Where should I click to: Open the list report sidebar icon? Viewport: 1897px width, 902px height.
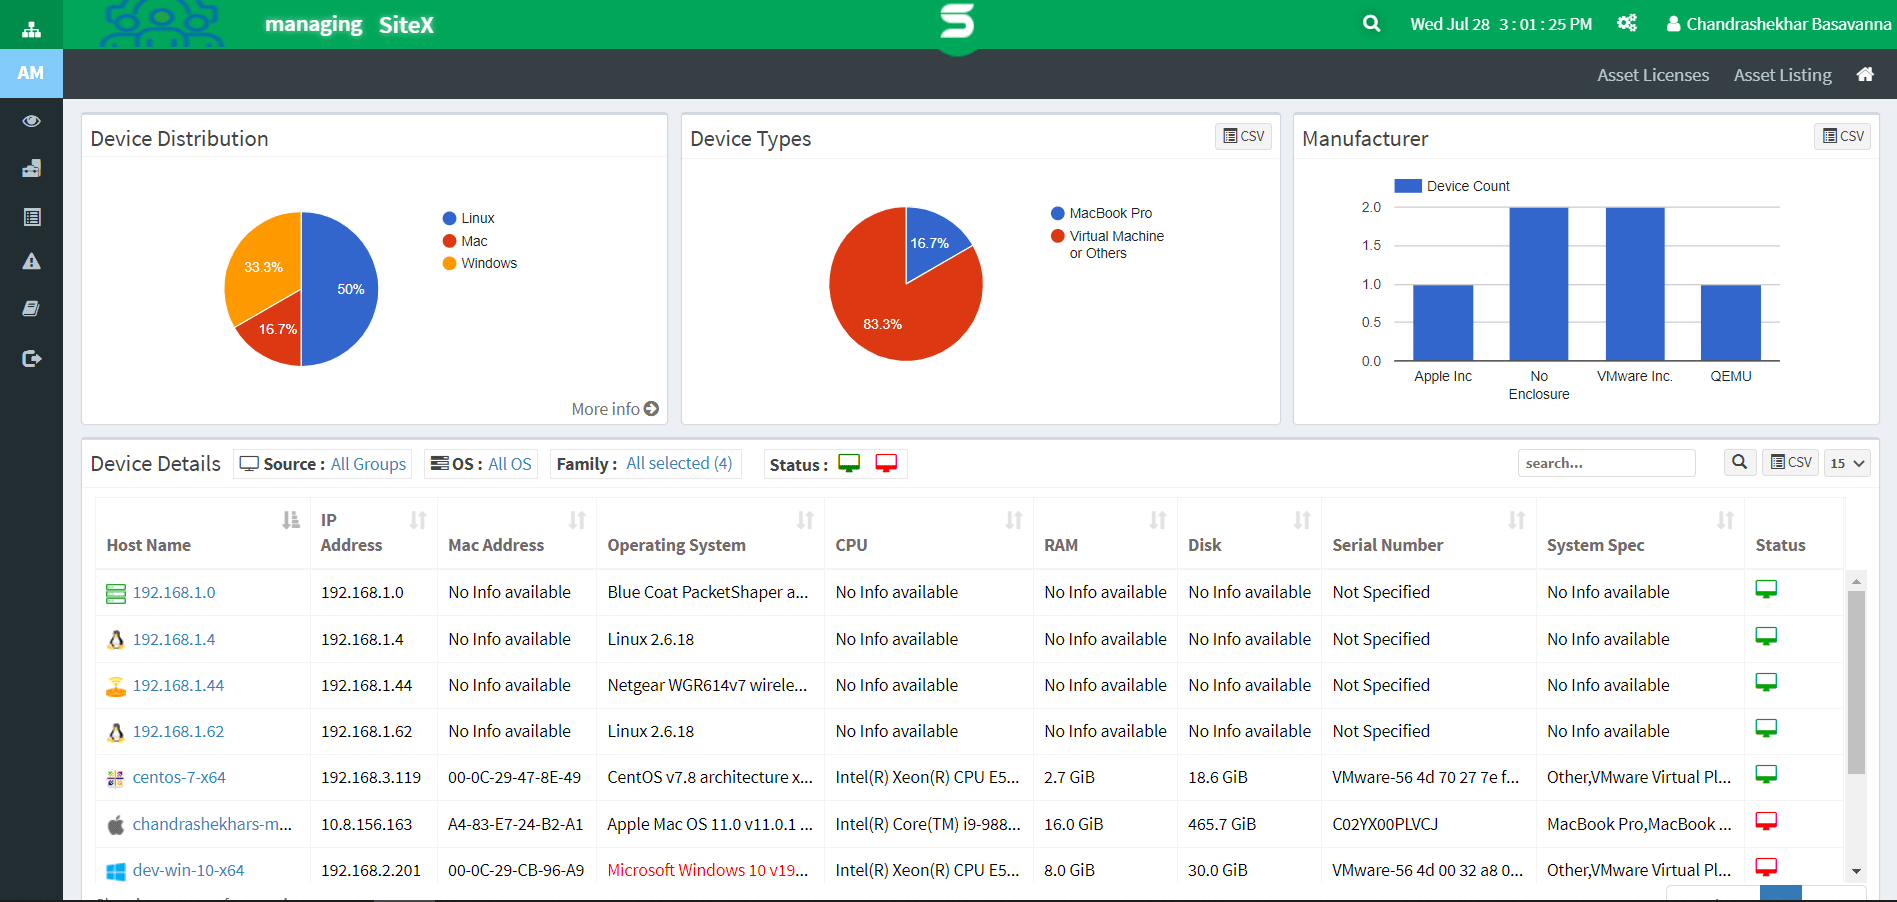pyautogui.click(x=31, y=217)
